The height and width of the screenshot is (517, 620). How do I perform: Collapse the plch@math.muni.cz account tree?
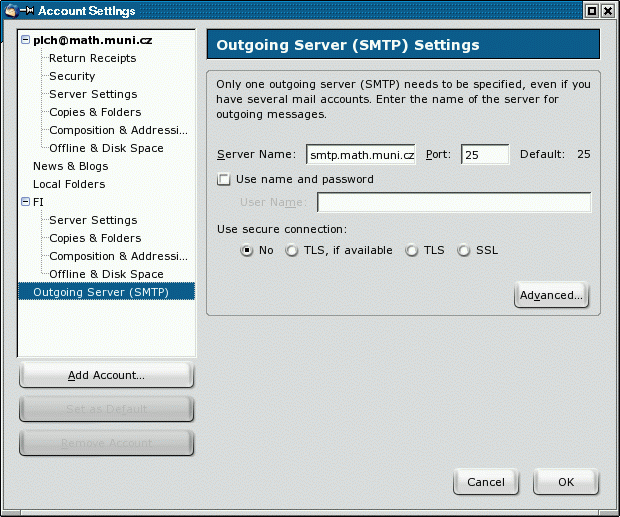tap(25, 40)
